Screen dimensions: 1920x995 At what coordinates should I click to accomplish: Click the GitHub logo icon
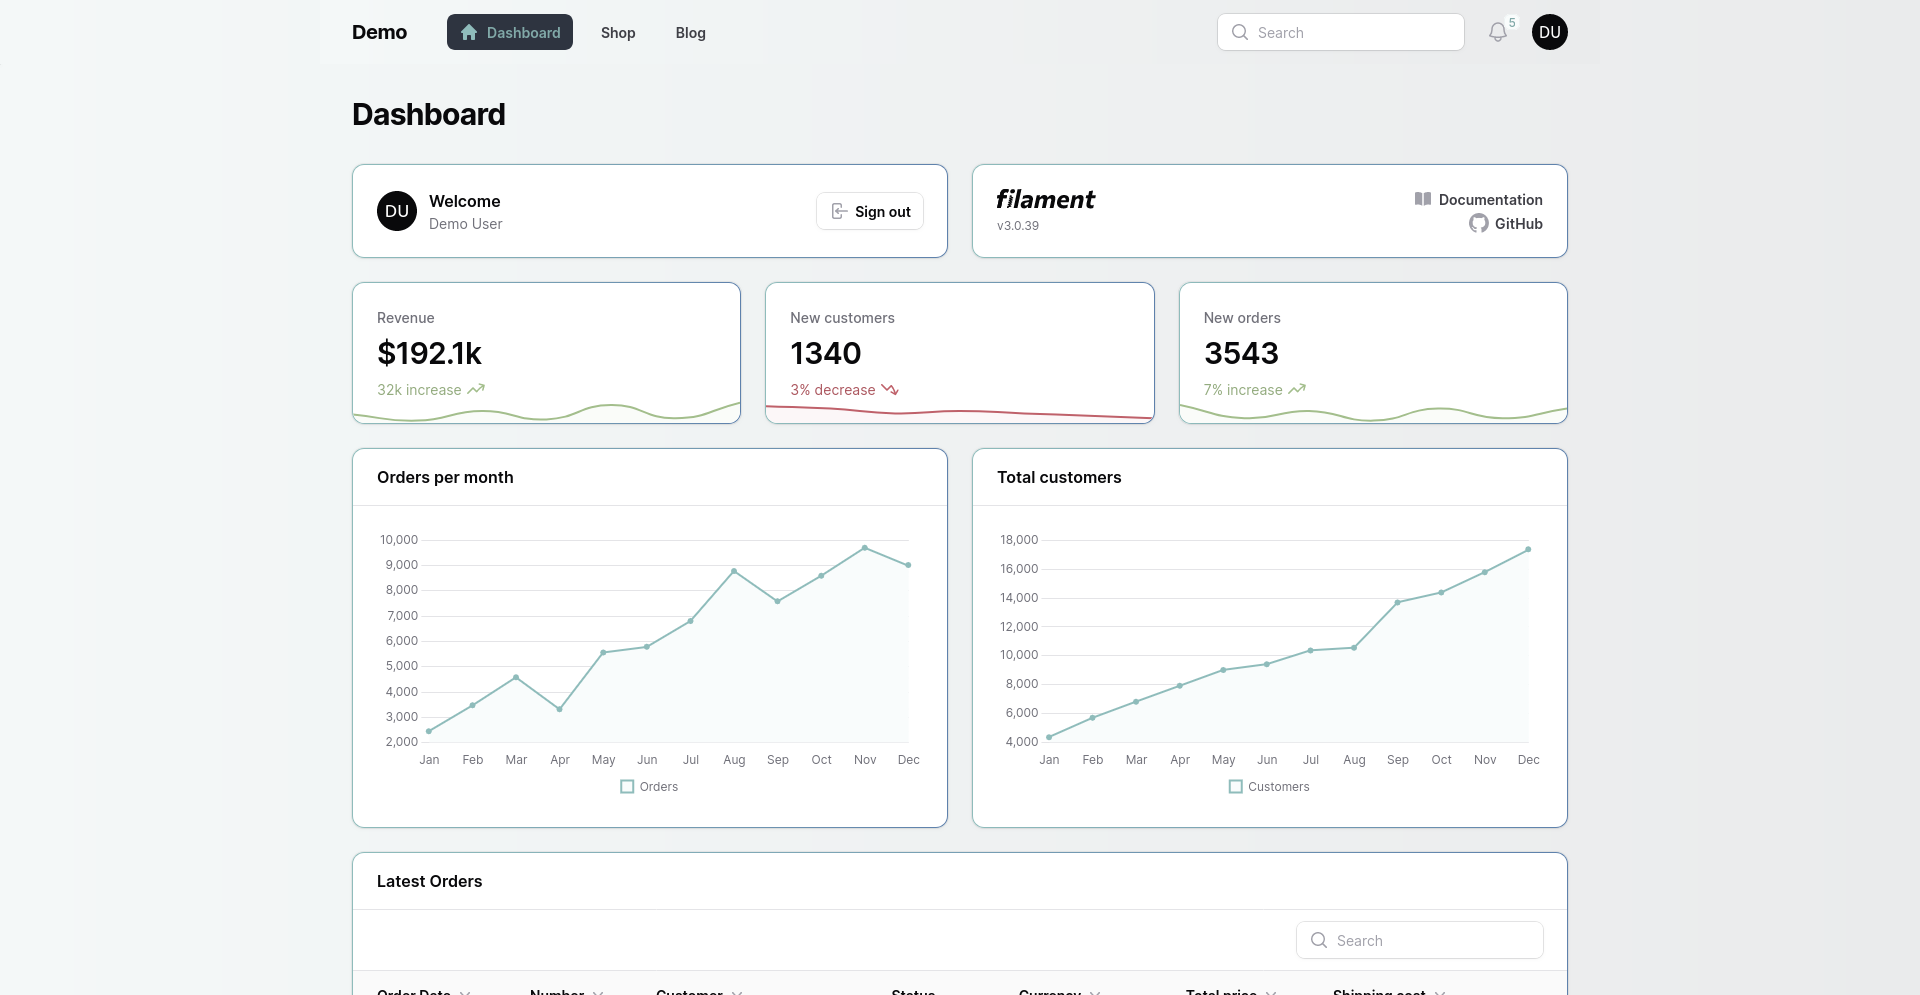click(1478, 224)
